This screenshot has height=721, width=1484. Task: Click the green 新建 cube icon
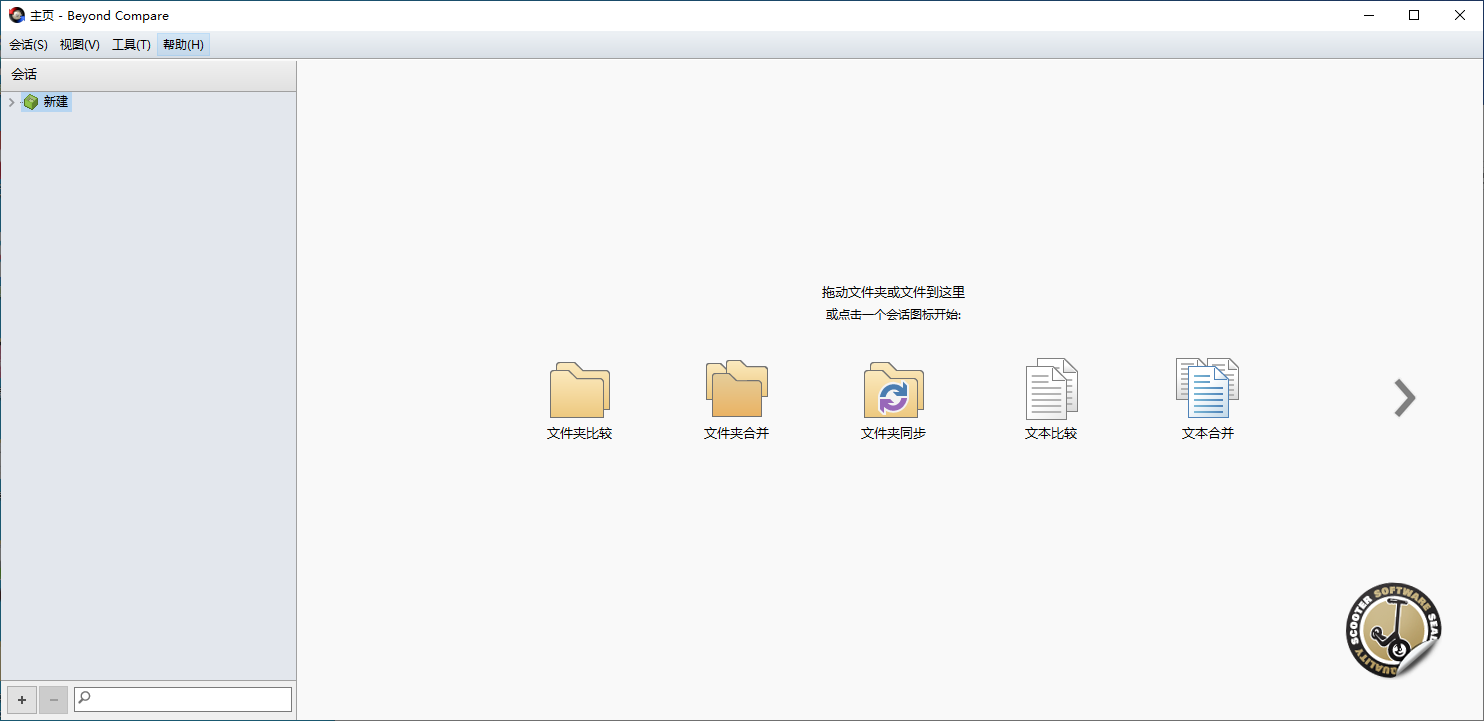[31, 102]
